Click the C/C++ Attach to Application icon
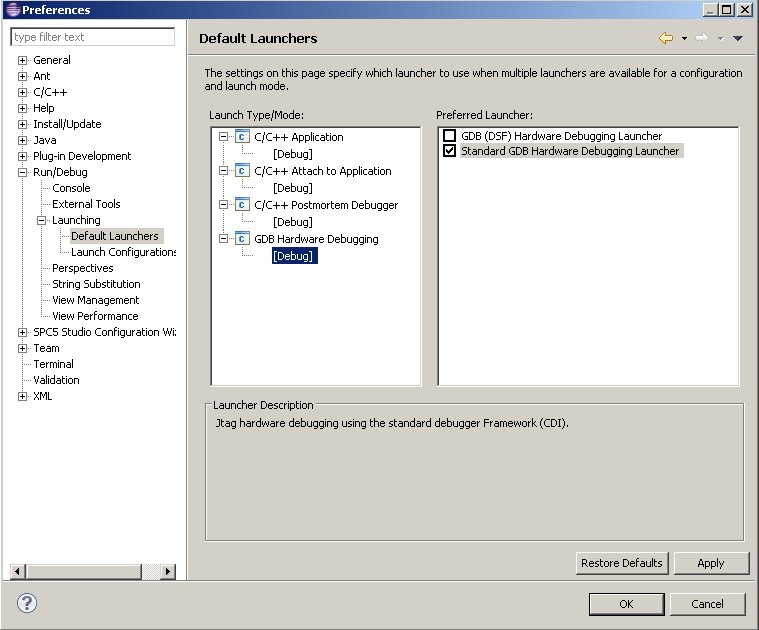Viewport: 759px width, 630px height. point(242,171)
